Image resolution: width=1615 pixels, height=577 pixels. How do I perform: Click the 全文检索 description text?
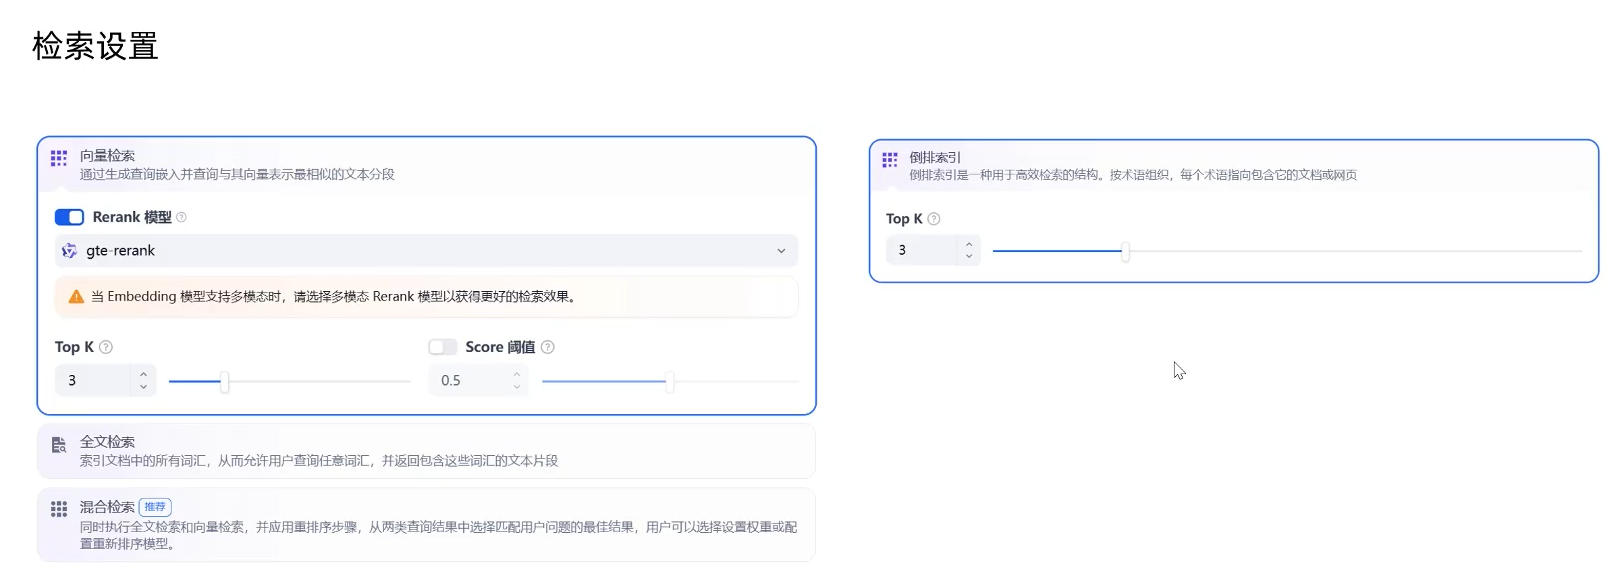pyautogui.click(x=319, y=461)
